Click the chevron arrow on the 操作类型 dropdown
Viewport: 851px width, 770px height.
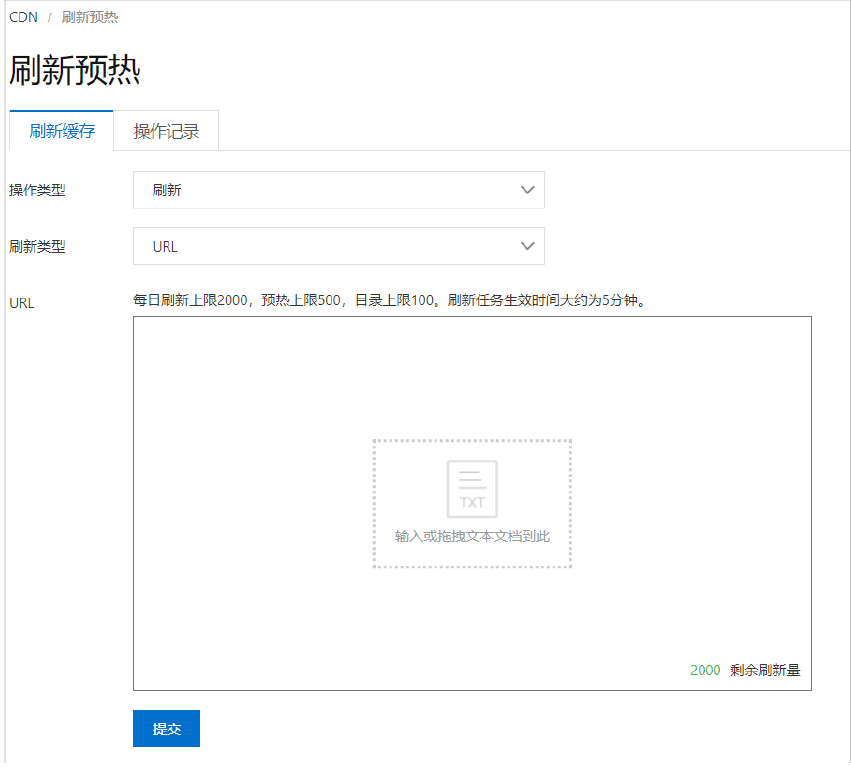[528, 190]
